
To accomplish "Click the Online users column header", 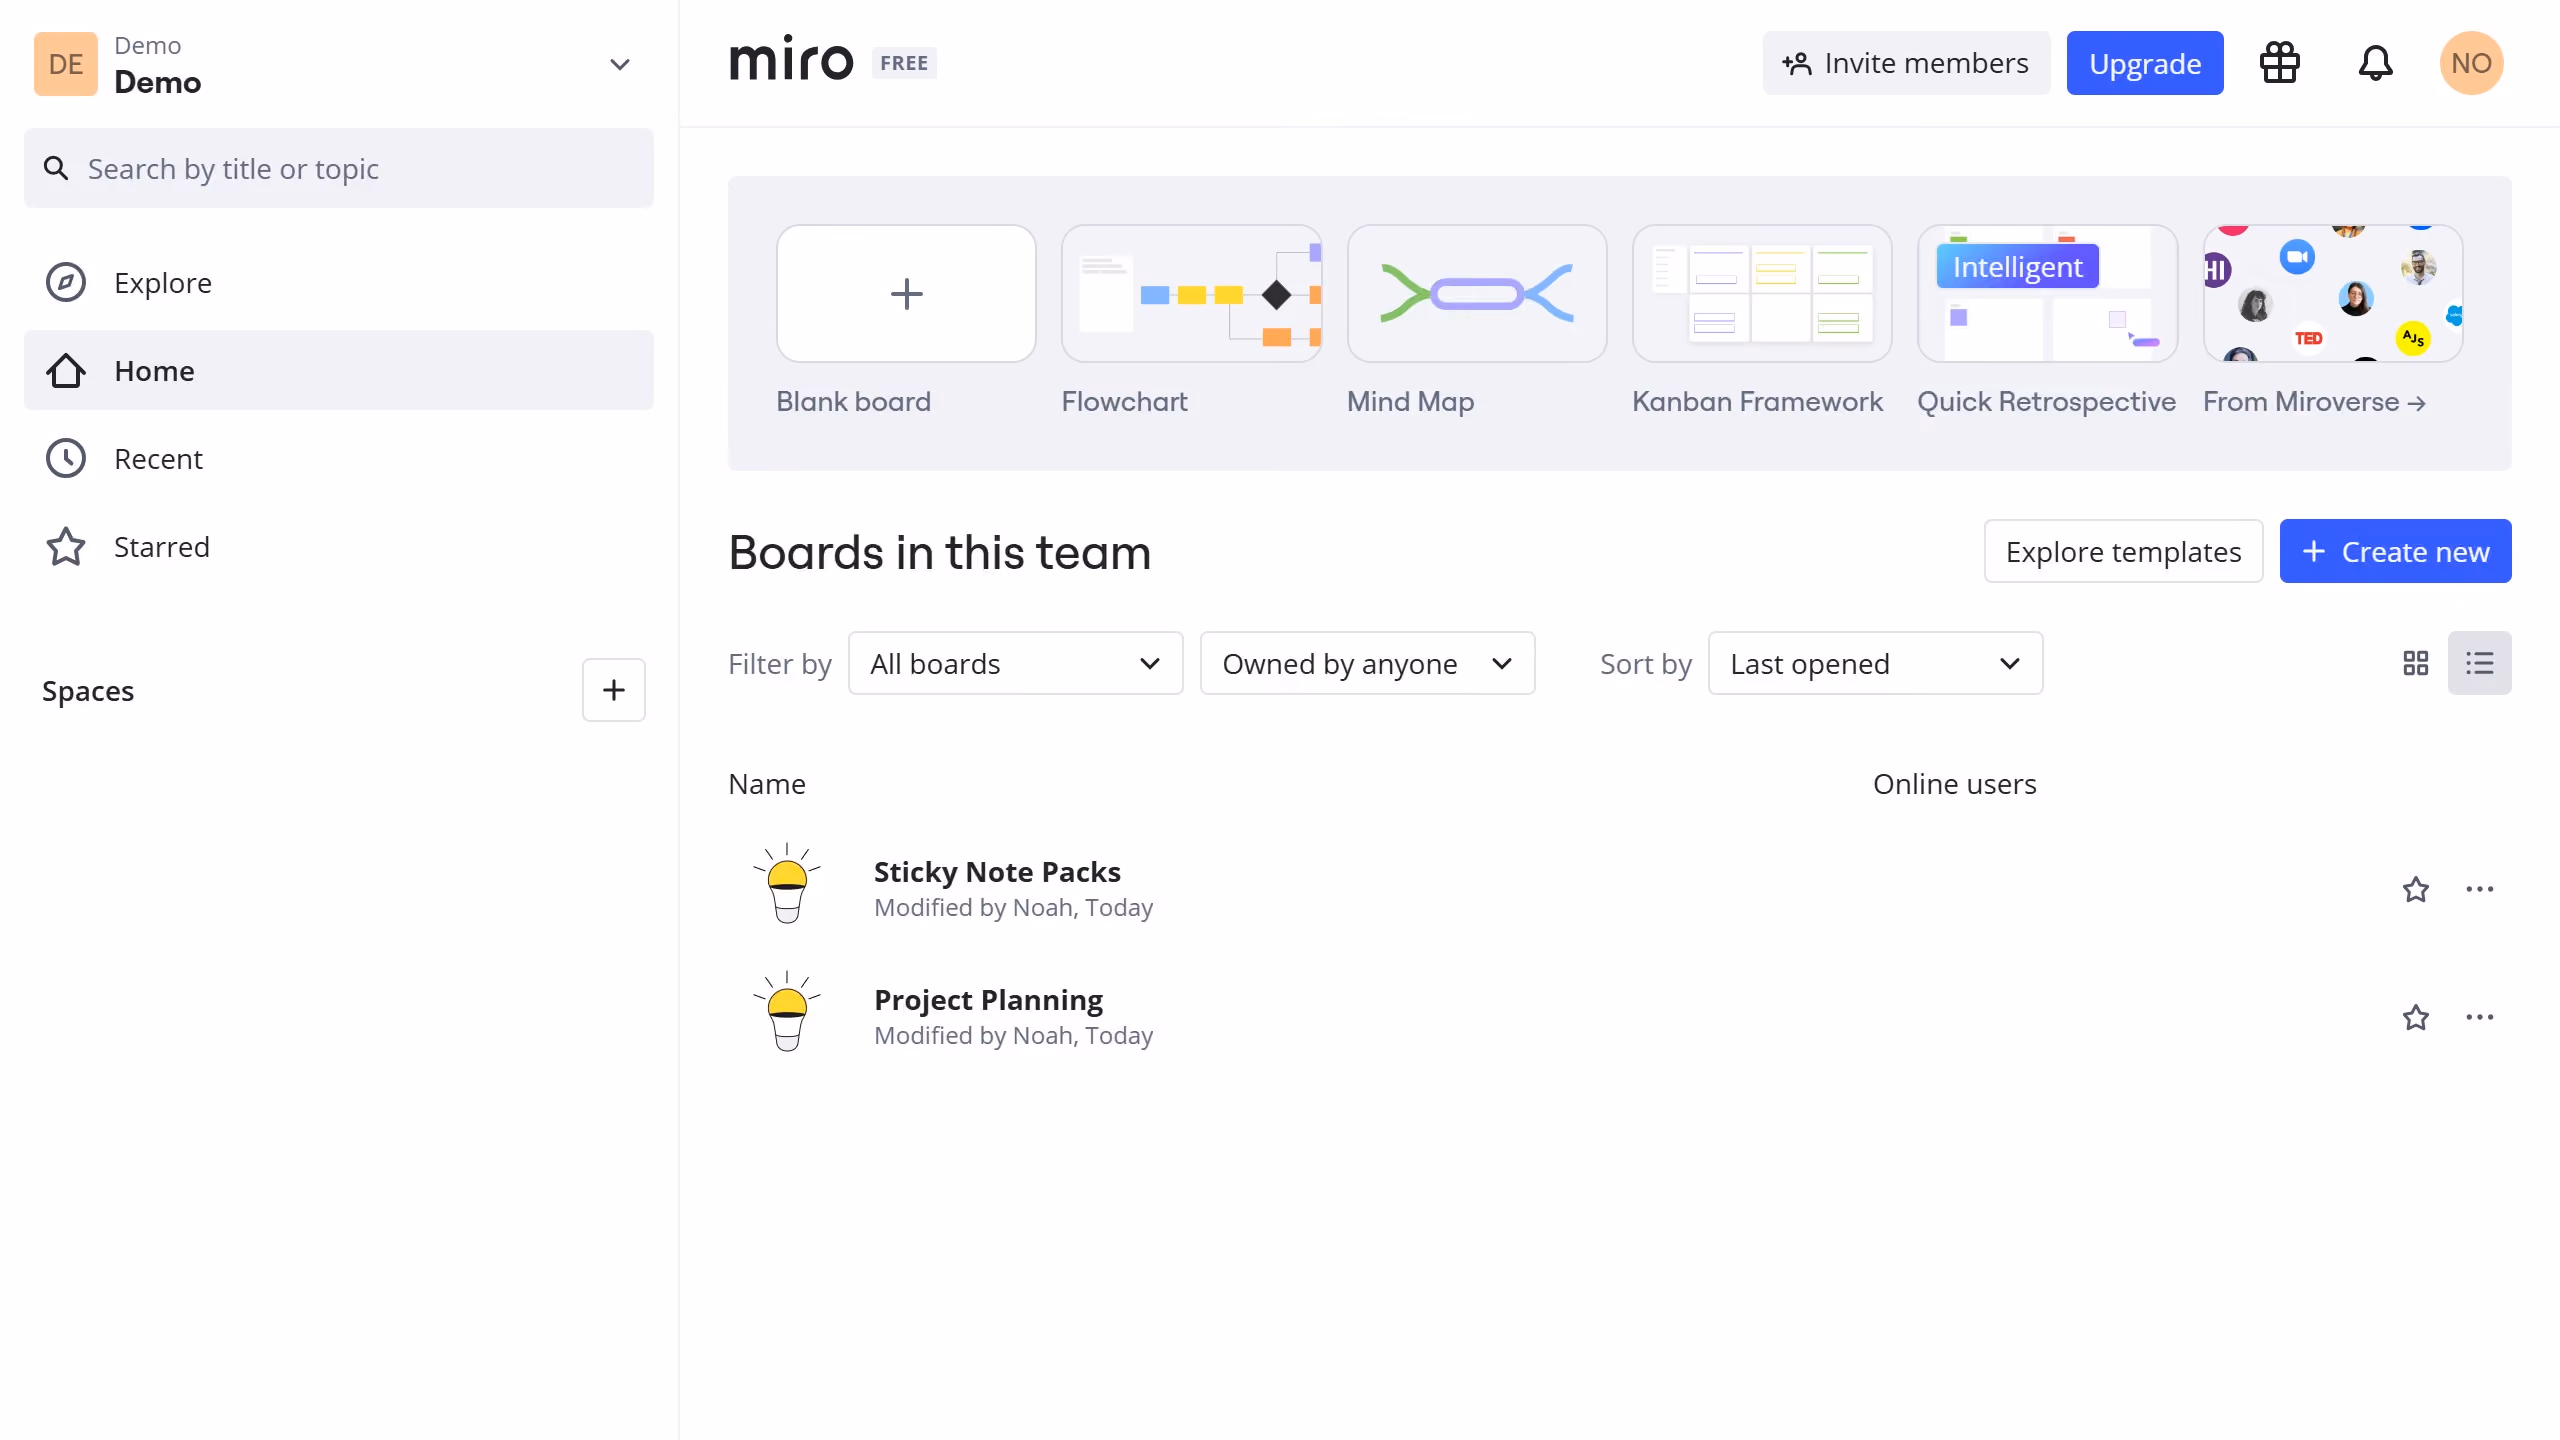I will pos(1954,784).
